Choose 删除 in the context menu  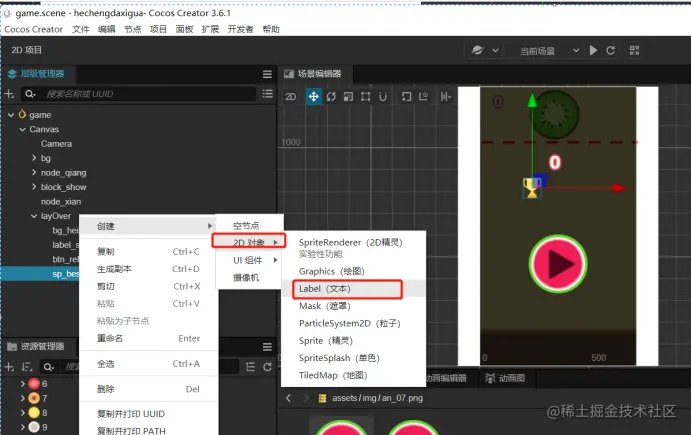click(148, 389)
